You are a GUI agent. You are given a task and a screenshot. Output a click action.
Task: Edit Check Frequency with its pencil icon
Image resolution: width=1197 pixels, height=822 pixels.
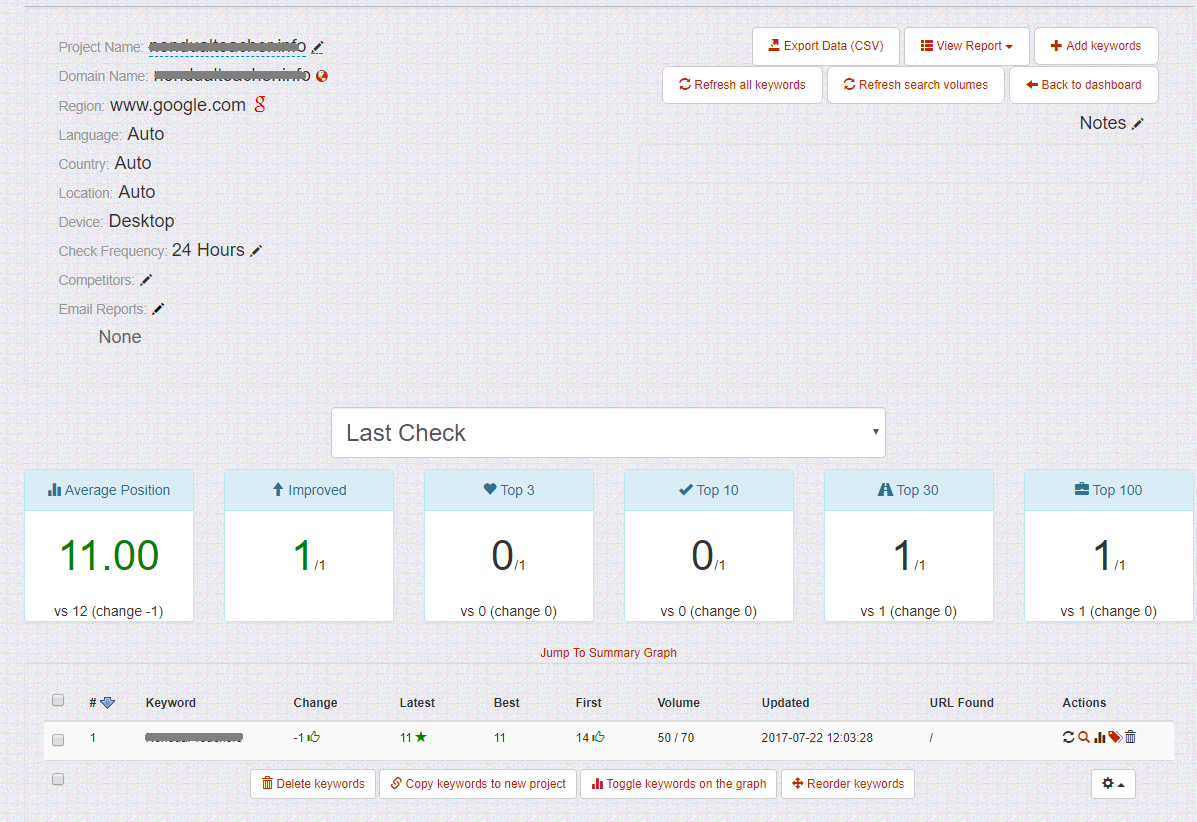pos(256,250)
